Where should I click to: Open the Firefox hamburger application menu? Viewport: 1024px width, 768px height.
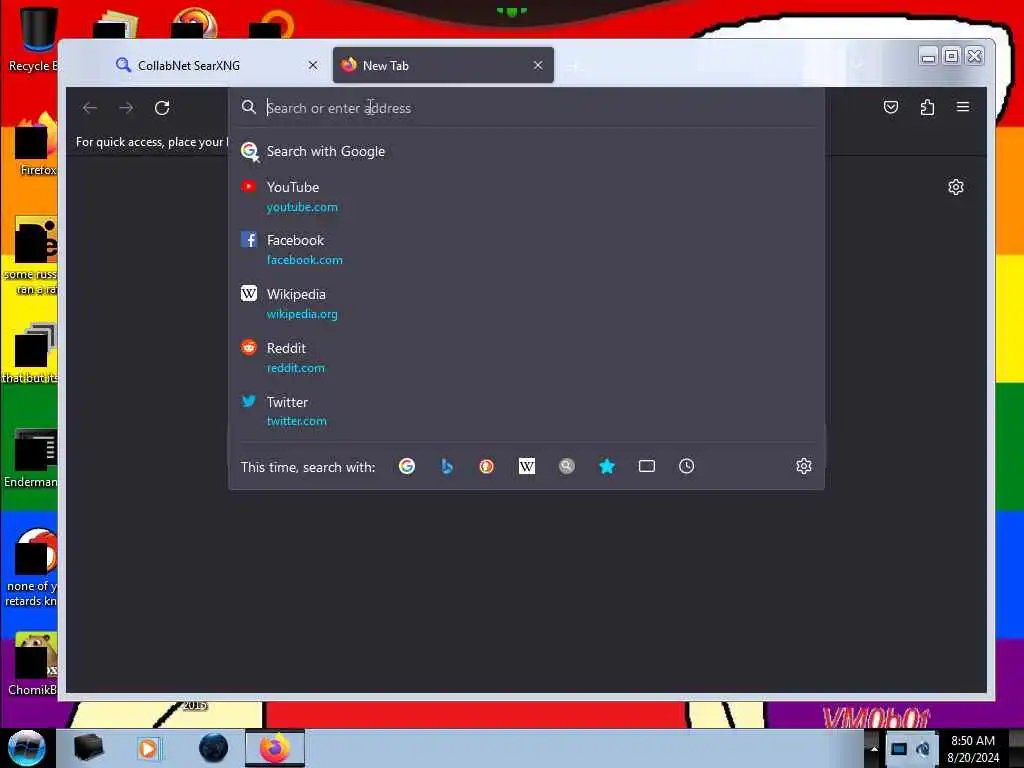pos(963,107)
